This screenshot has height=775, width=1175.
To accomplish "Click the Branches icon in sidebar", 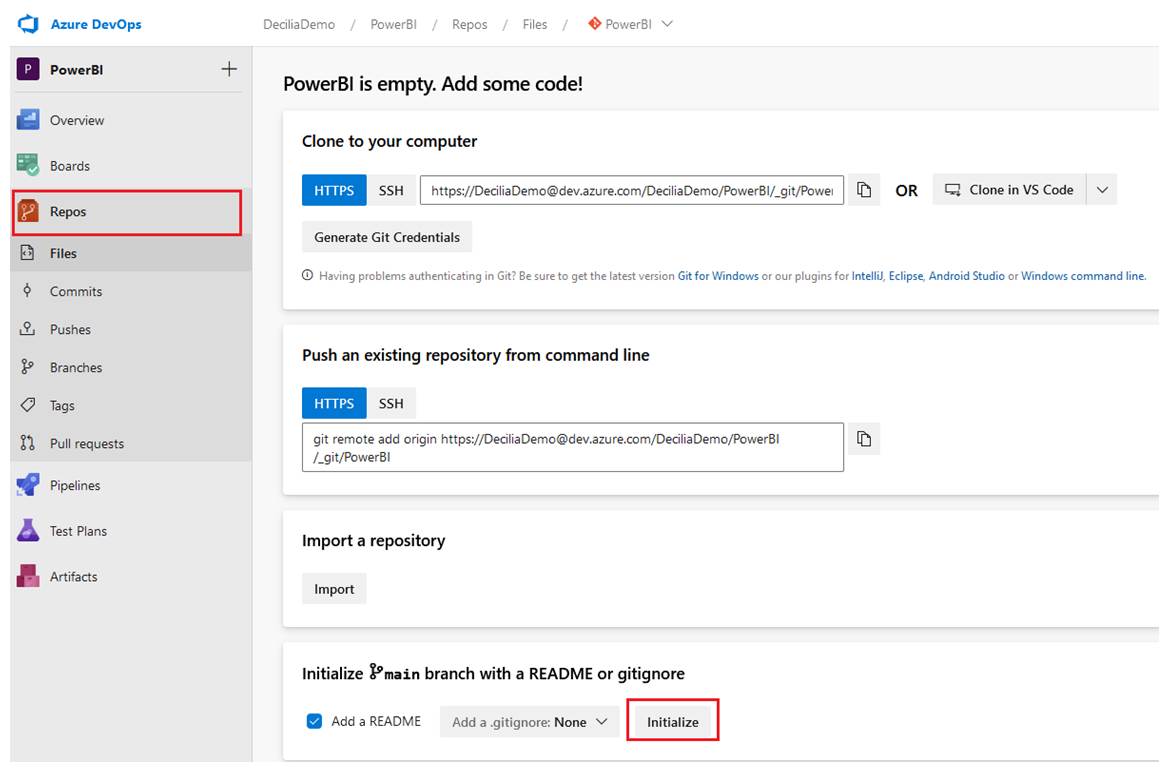I will pyautogui.click(x=28, y=367).
